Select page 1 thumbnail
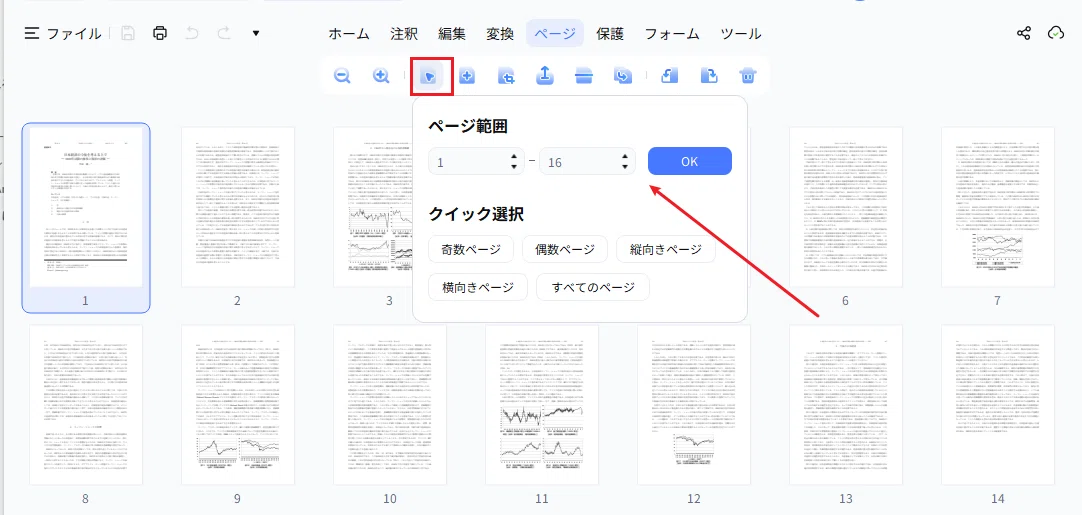This screenshot has height=515, width=1082. tap(86, 207)
